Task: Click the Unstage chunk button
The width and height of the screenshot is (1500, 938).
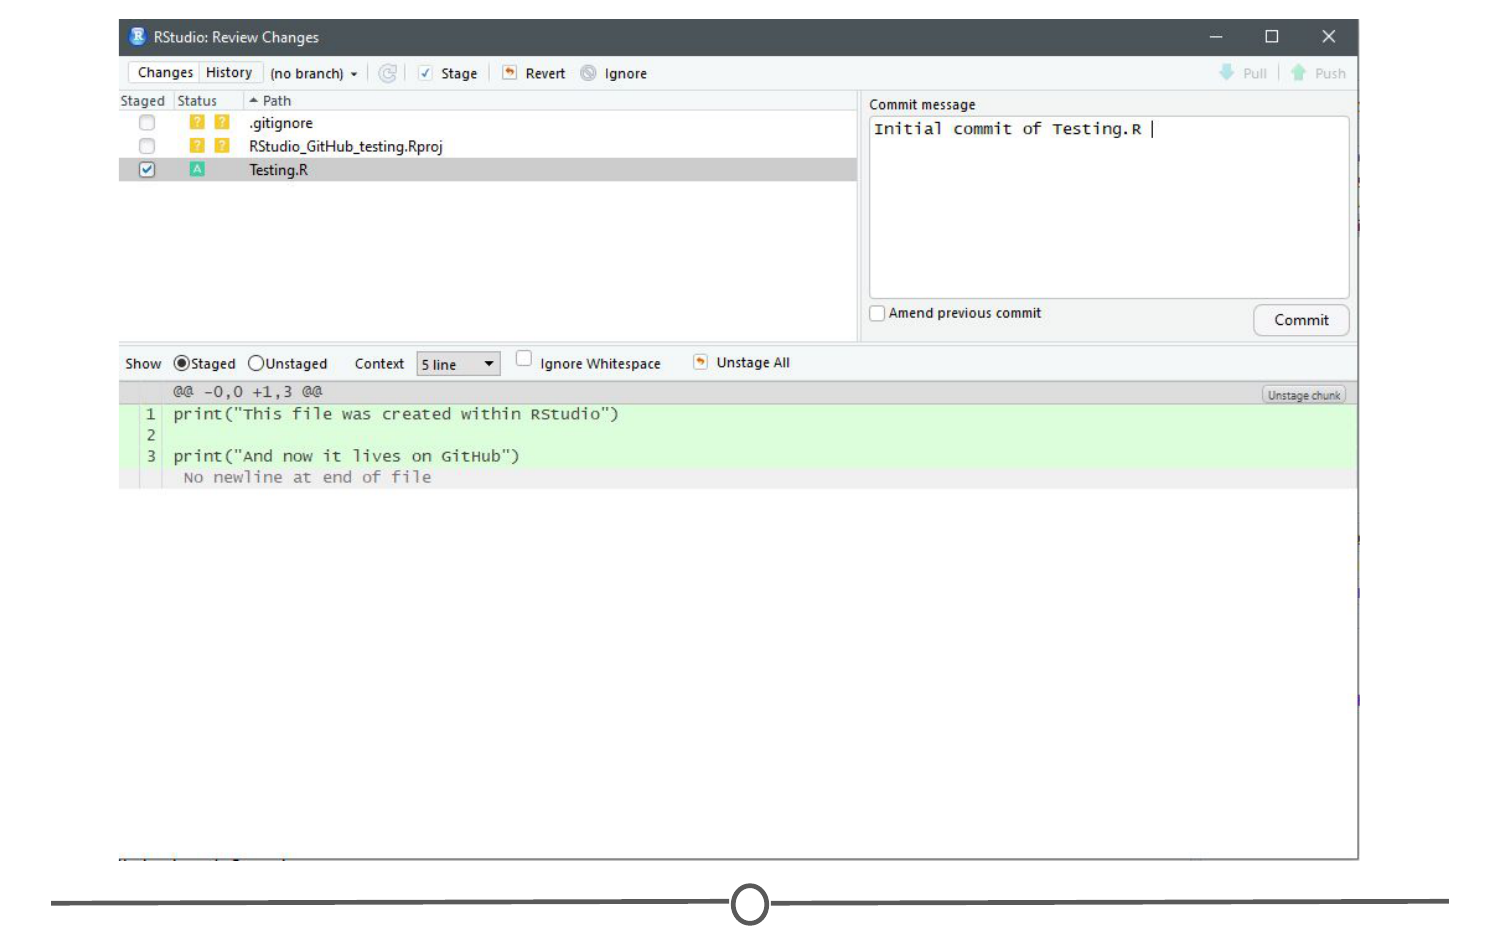Action: click(x=1303, y=395)
